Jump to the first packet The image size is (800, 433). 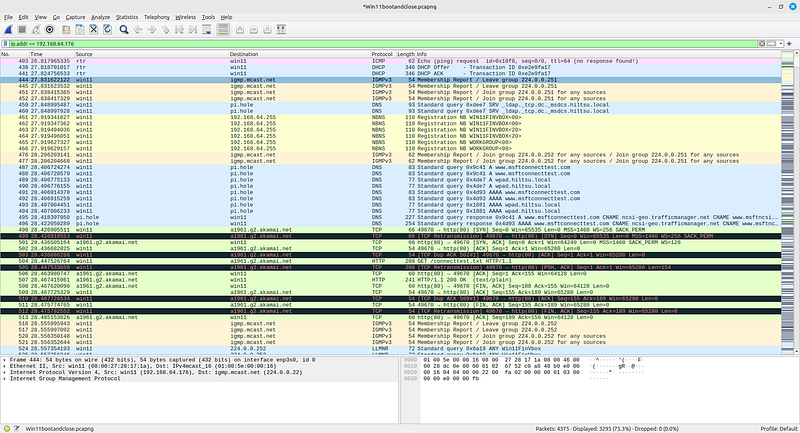179,30
